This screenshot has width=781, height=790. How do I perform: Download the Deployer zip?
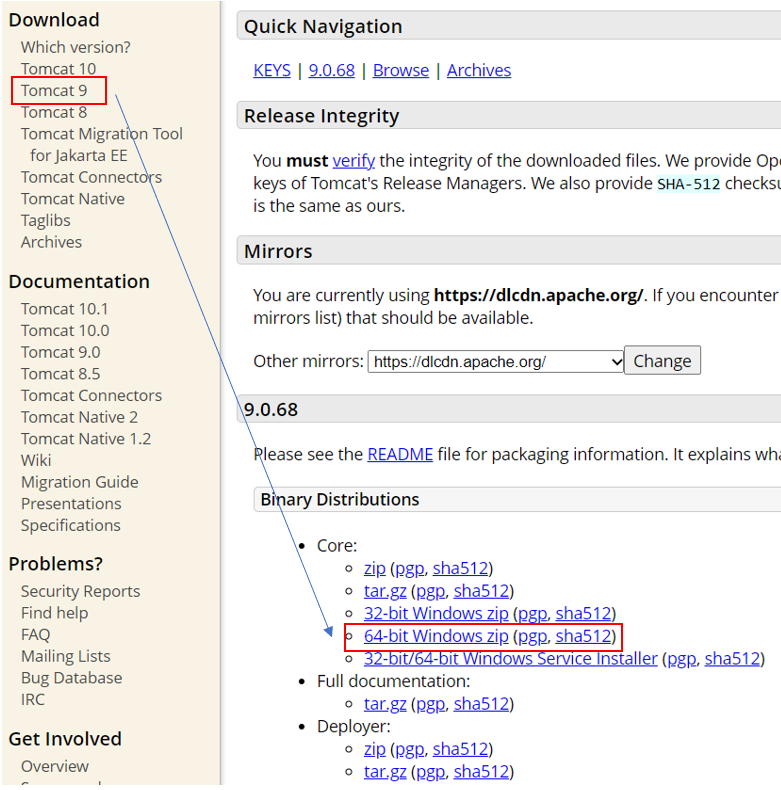374,750
